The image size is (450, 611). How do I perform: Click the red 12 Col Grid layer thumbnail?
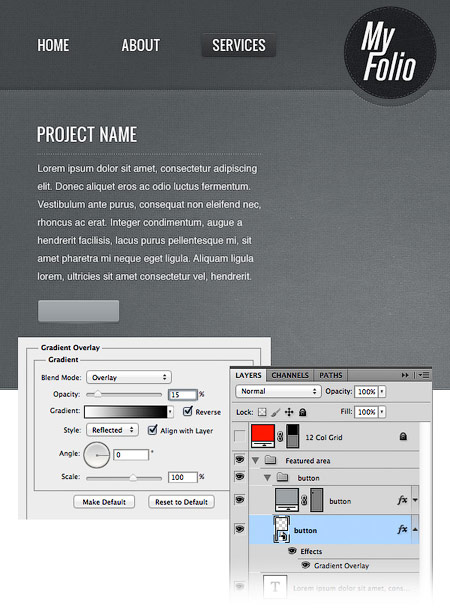(x=263, y=436)
